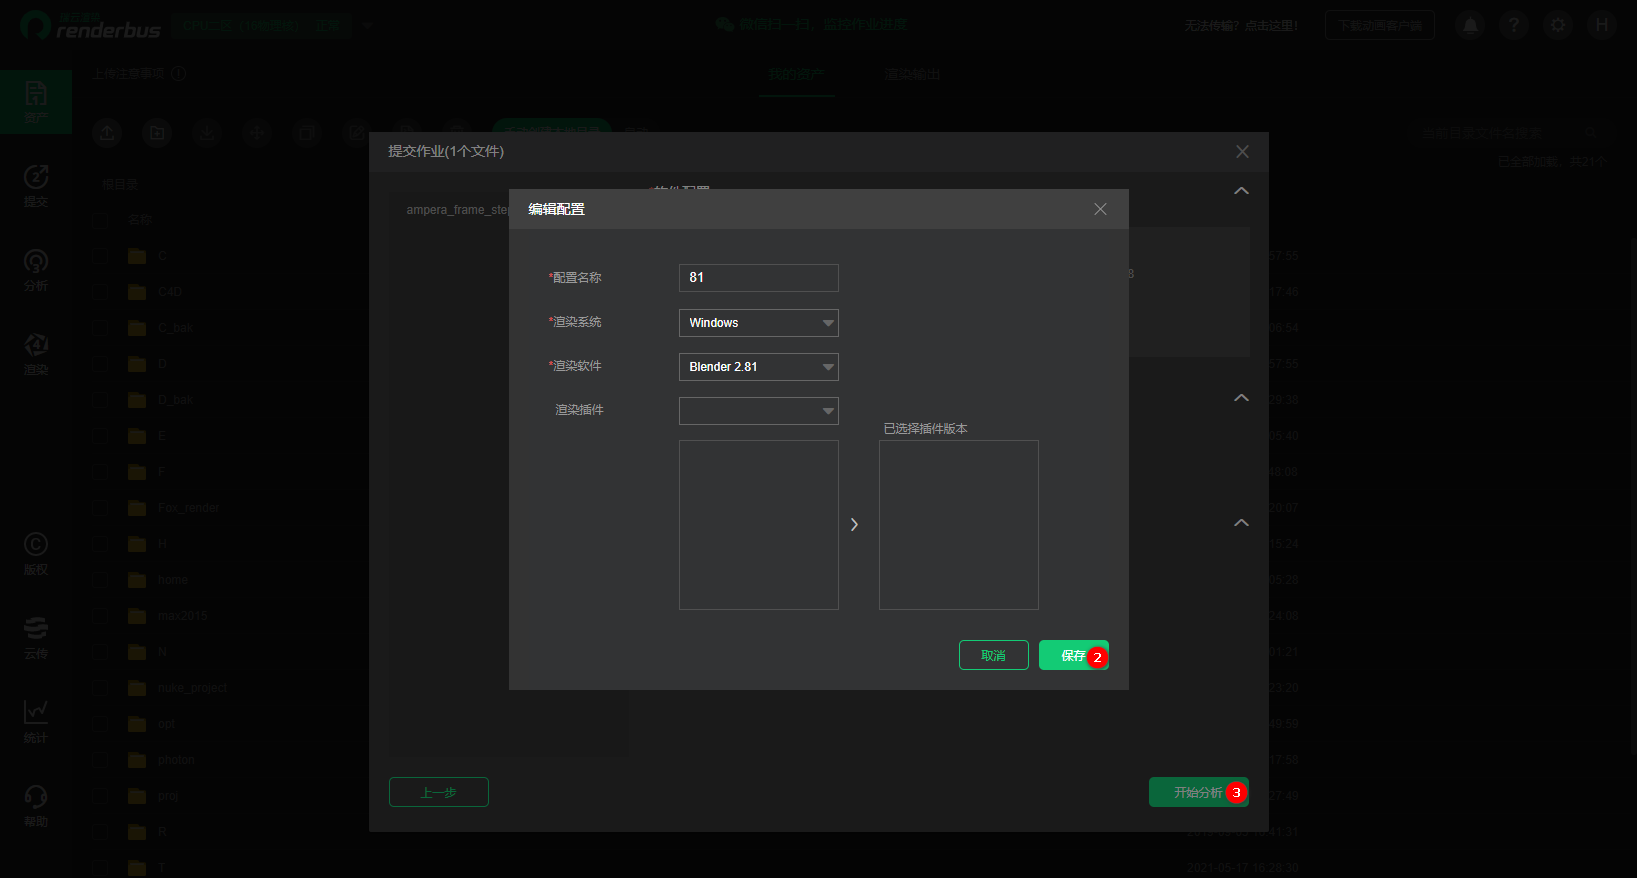
Task: Tick the checkbox for folder home
Action: point(101,580)
